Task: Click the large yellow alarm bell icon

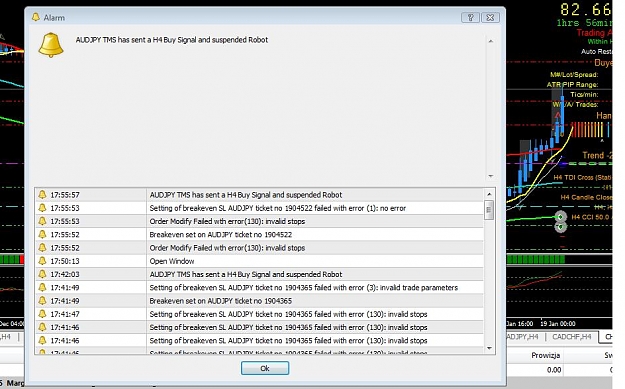Action: click(x=51, y=45)
